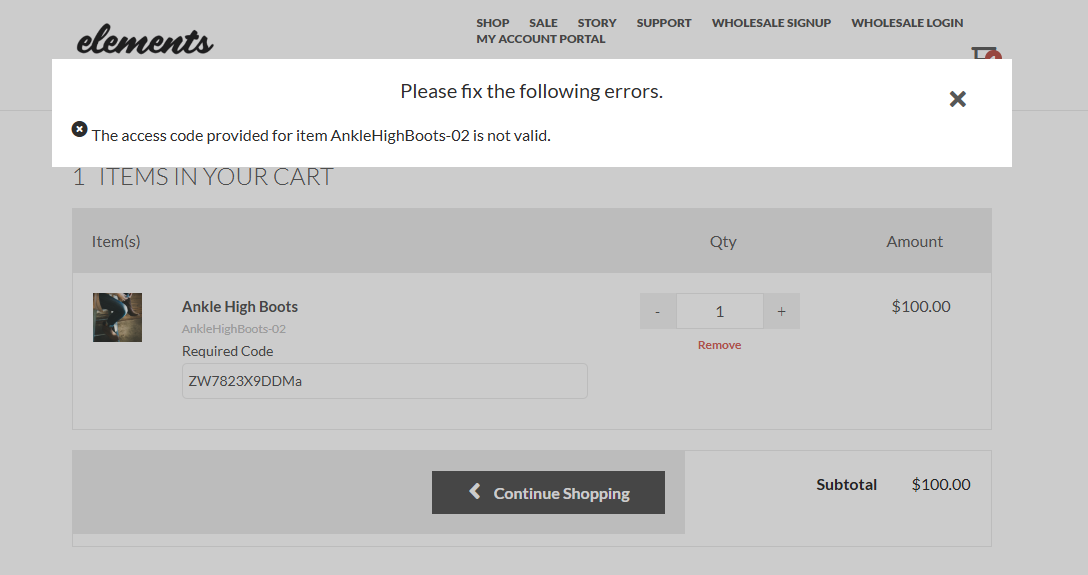Click the Item(s) column header
The height and width of the screenshot is (575, 1088).
(116, 241)
